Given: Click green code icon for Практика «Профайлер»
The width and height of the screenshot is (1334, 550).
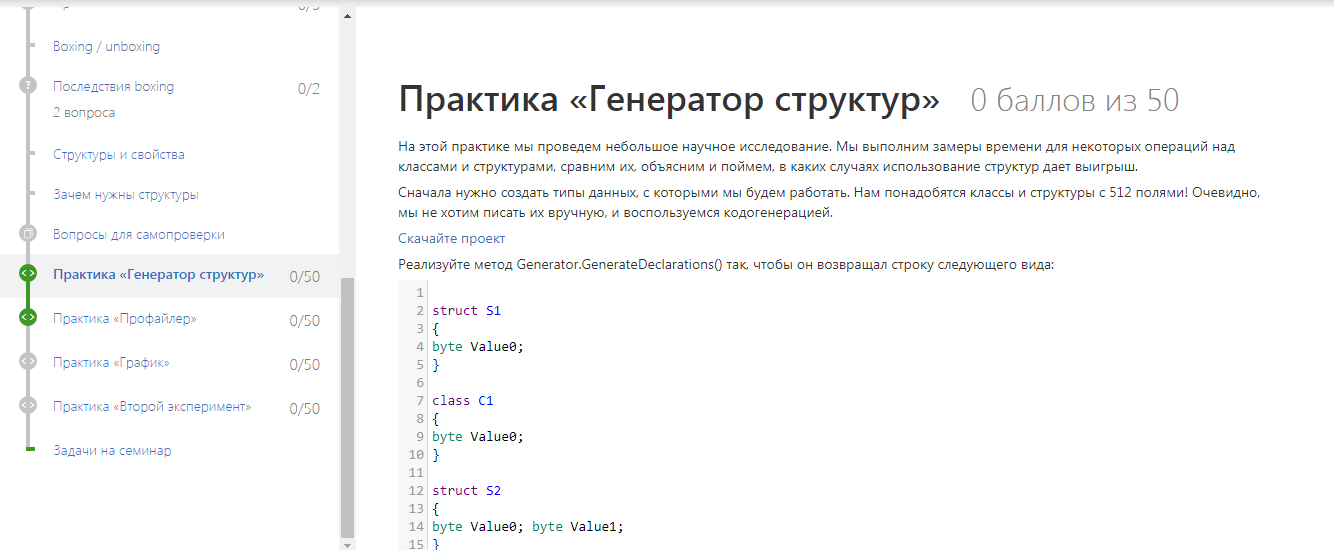Looking at the screenshot, I should click(x=28, y=317).
